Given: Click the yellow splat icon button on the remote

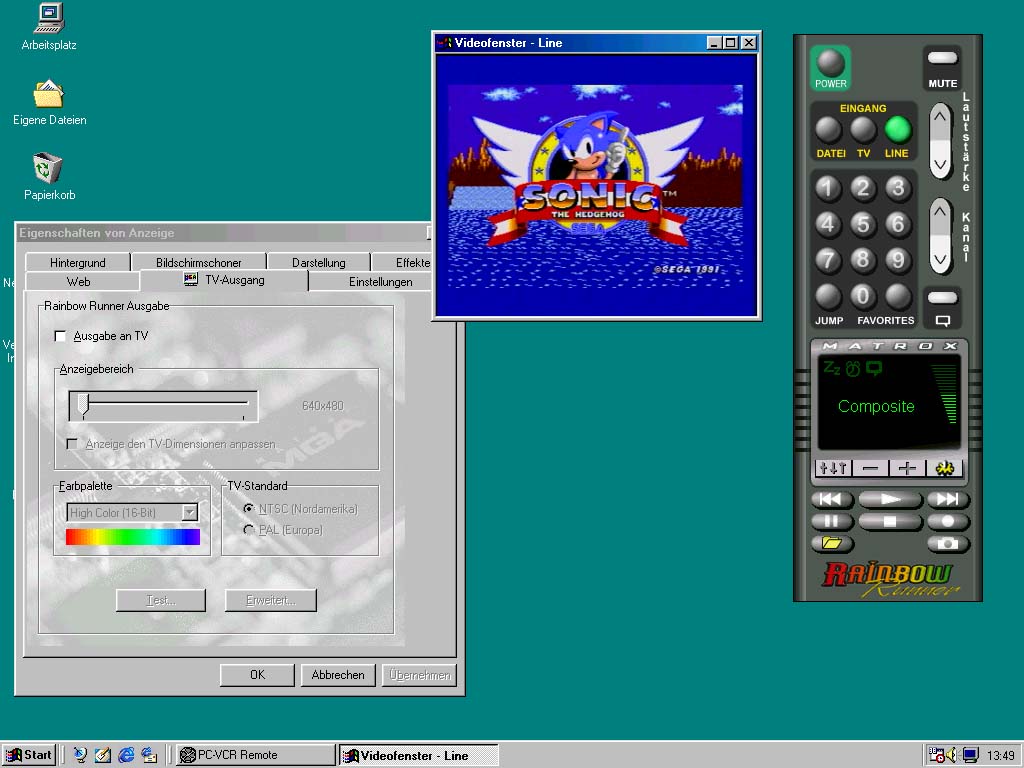Looking at the screenshot, I should coord(944,468).
